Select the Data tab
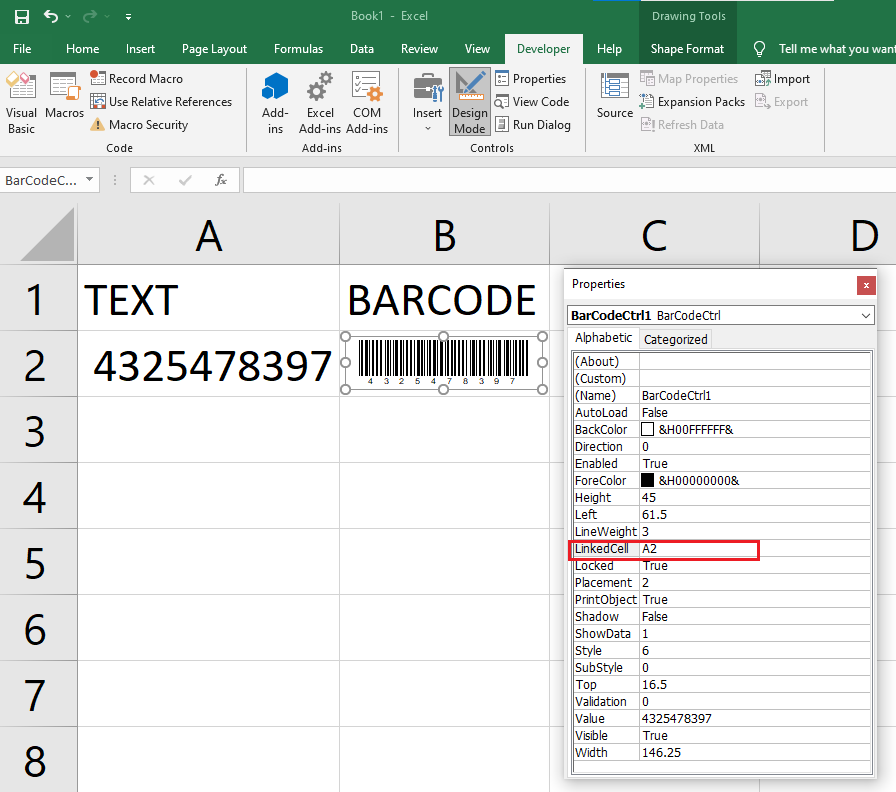 362,49
